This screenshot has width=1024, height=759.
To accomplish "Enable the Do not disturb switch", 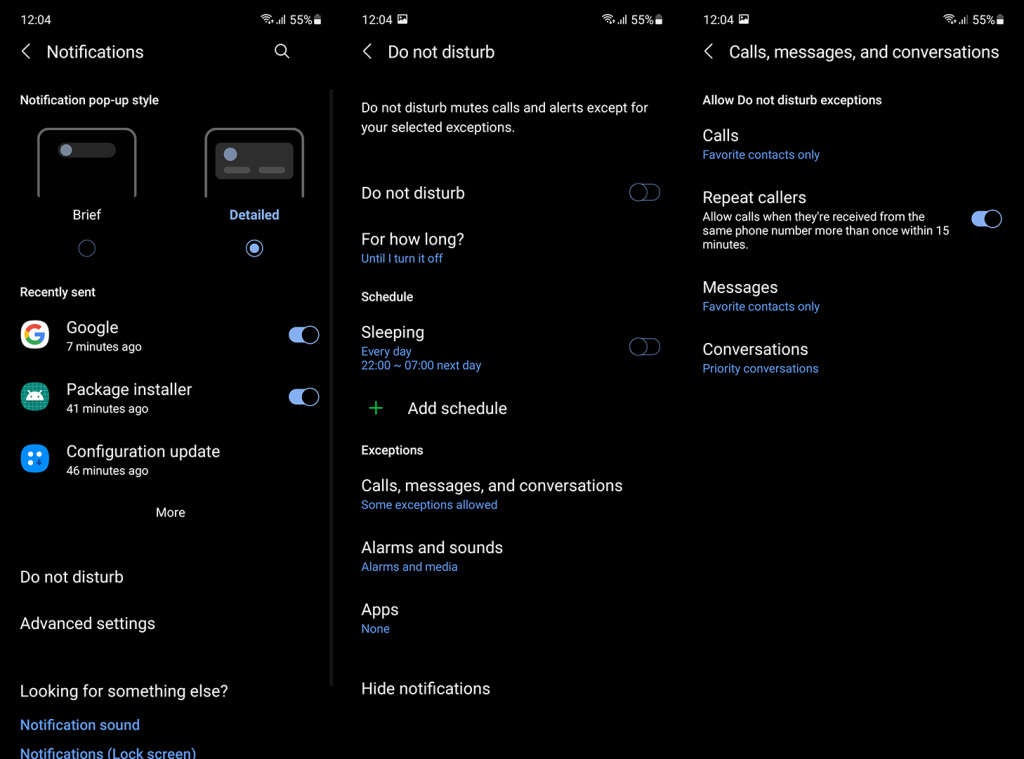I will pos(645,193).
